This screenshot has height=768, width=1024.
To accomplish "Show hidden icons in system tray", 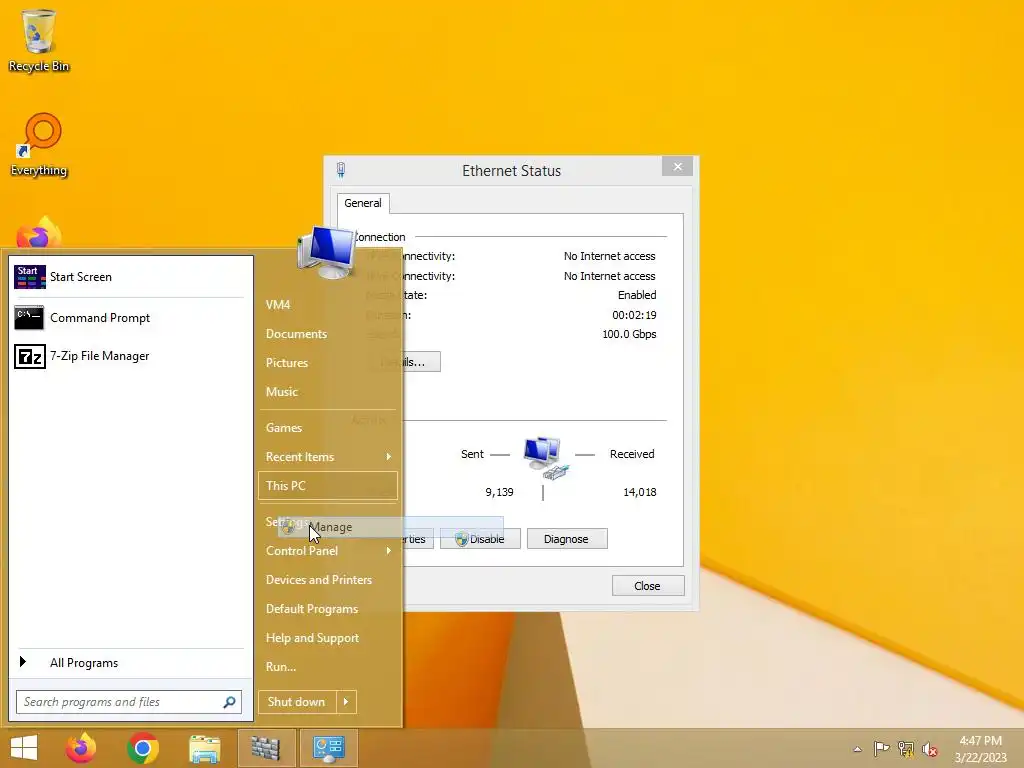I will tap(857, 749).
